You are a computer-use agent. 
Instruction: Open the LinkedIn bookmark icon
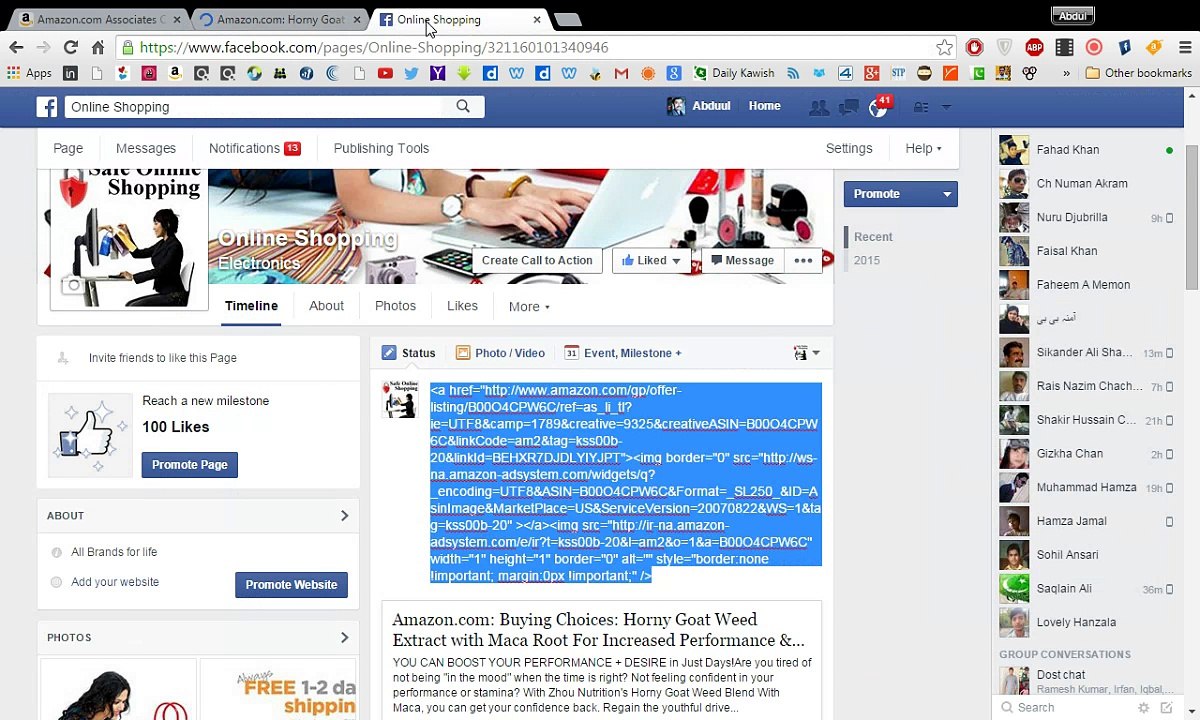(70, 73)
